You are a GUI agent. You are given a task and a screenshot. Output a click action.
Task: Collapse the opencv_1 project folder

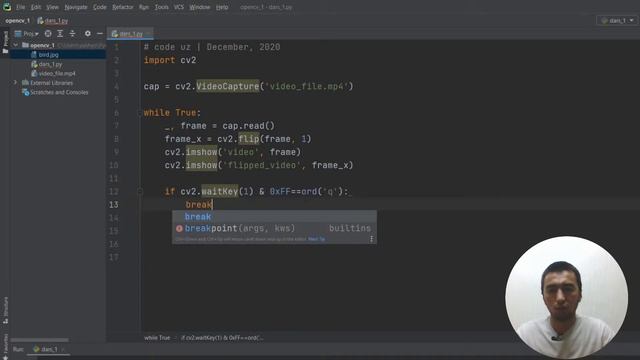click(16, 45)
